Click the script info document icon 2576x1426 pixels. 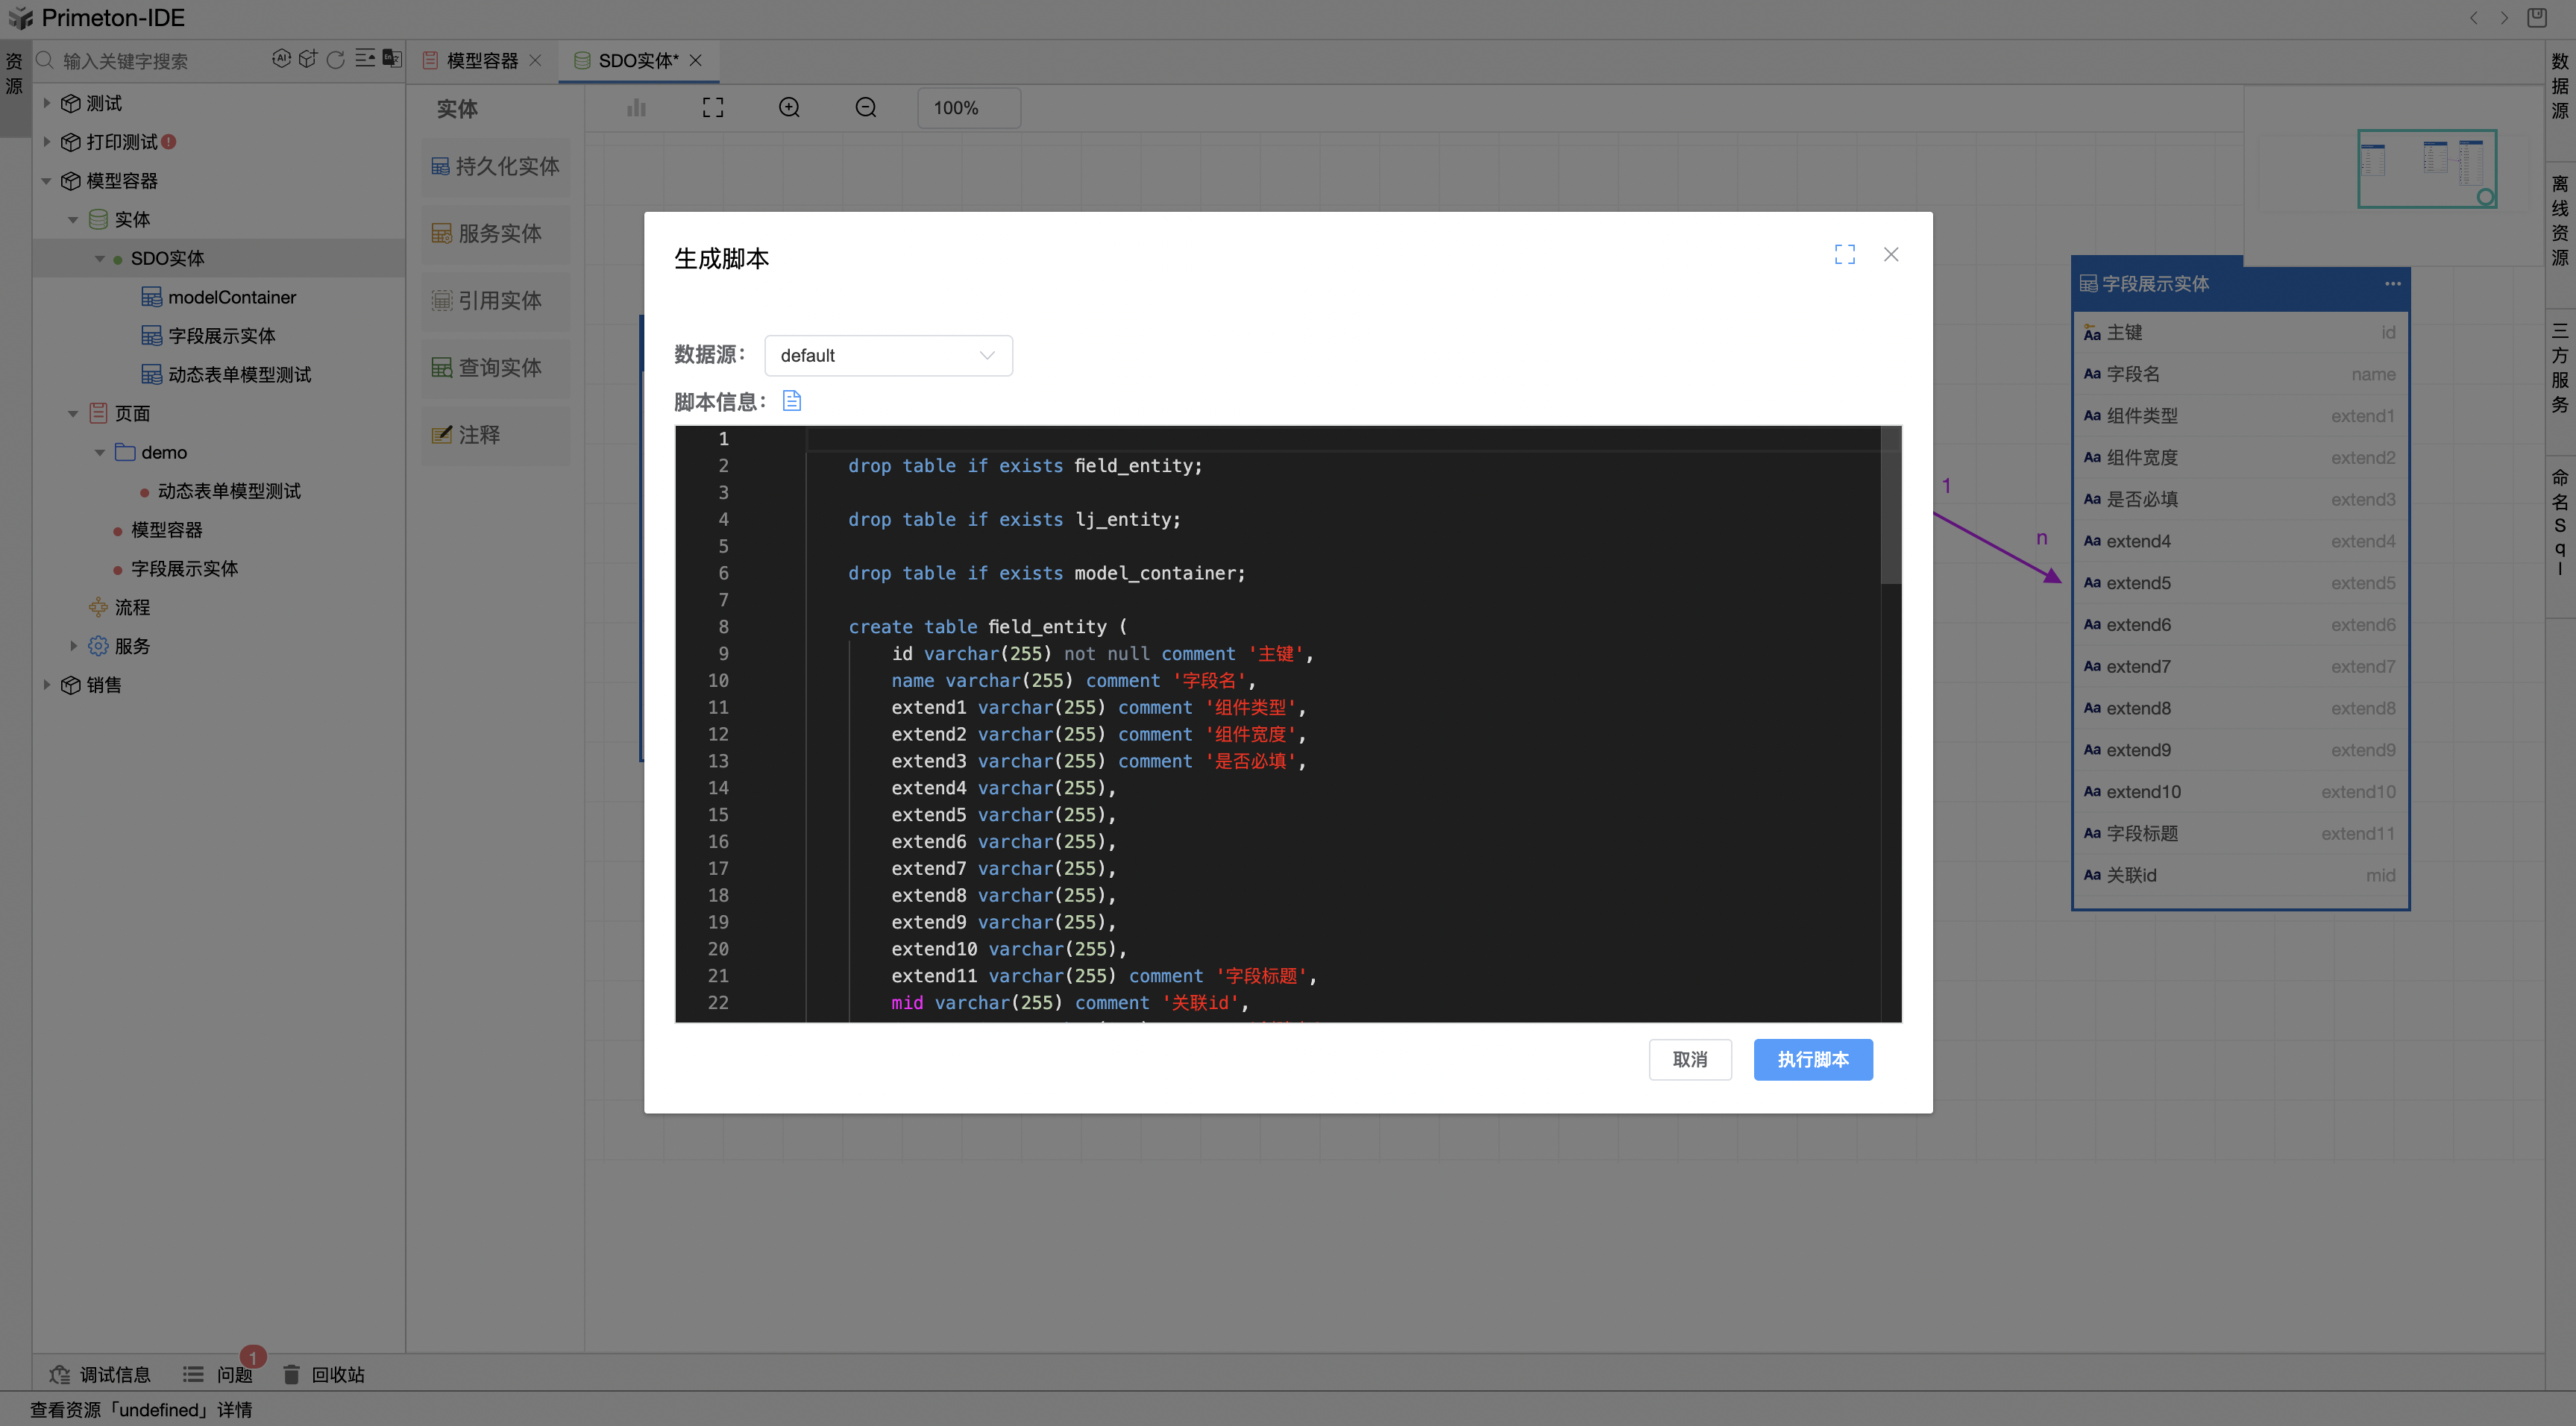click(791, 401)
